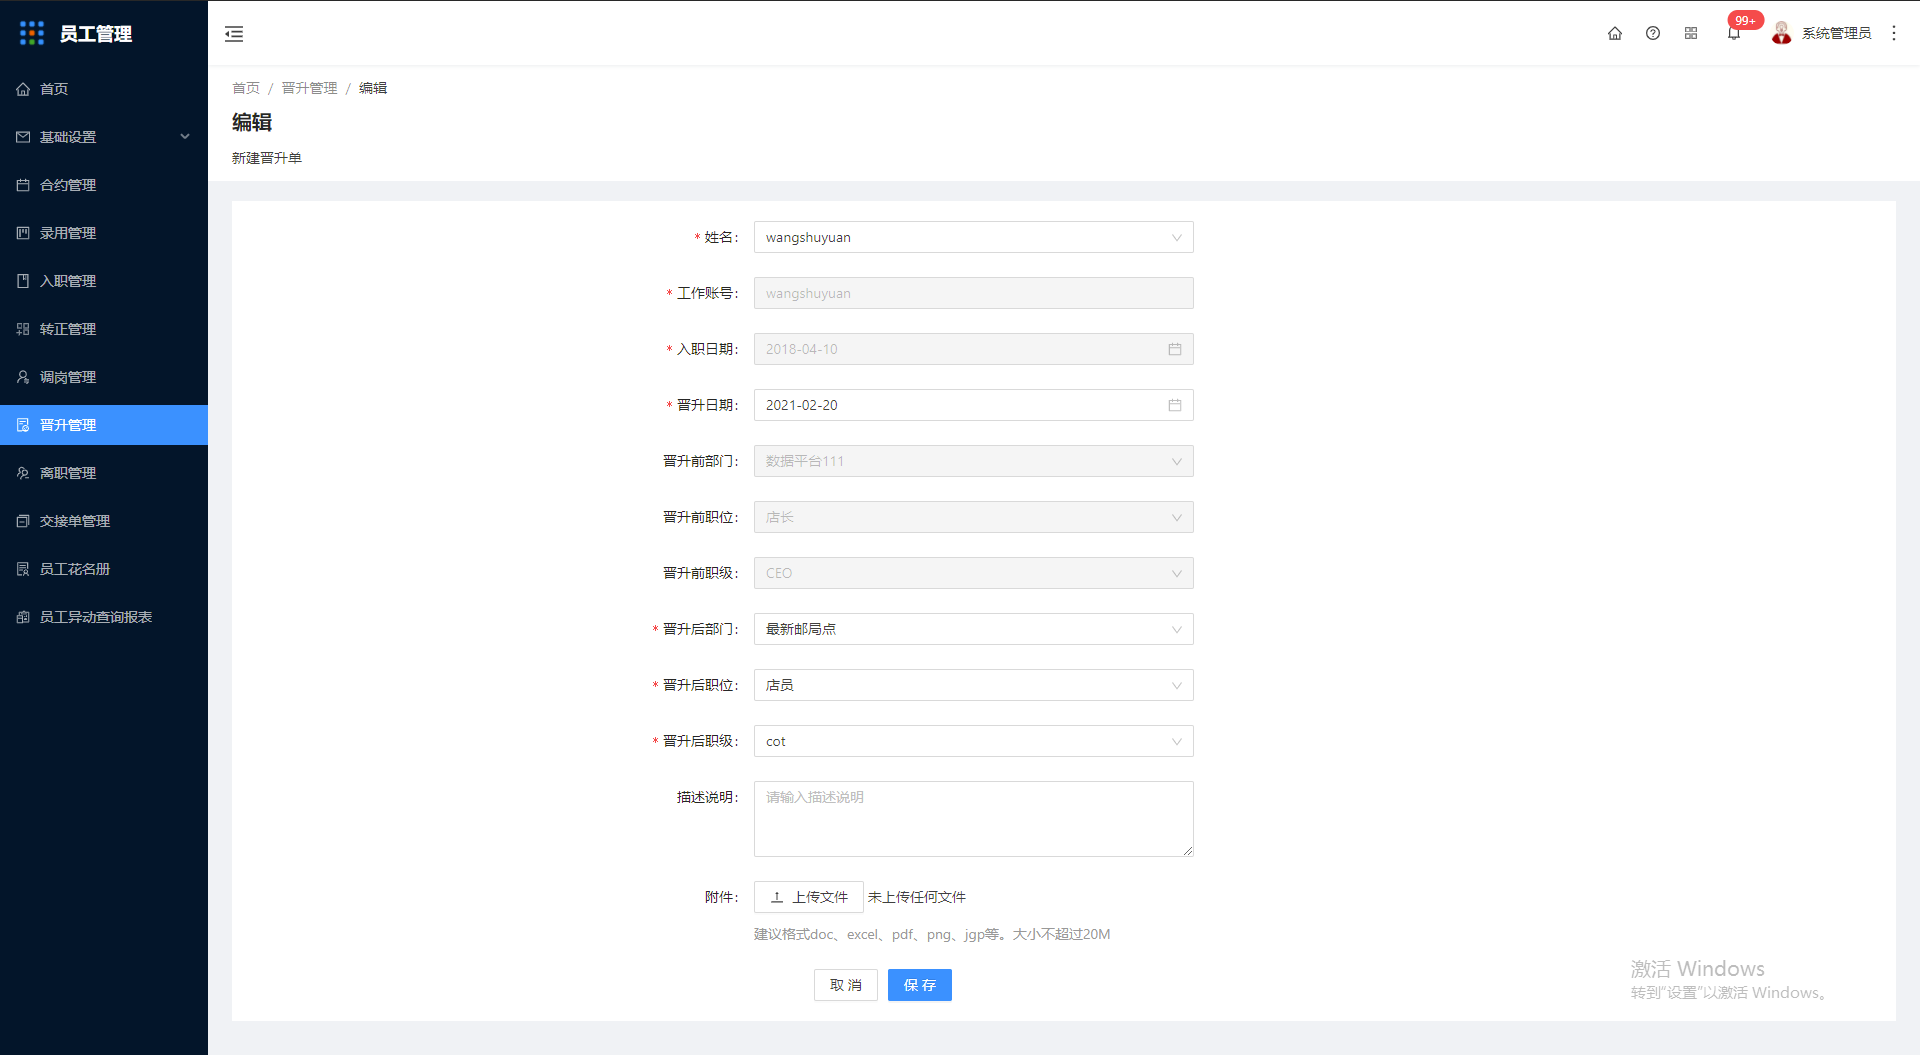Image resolution: width=1920 pixels, height=1055 pixels.
Task: Open 员工花名册 in the sidebar
Action: tap(104, 569)
